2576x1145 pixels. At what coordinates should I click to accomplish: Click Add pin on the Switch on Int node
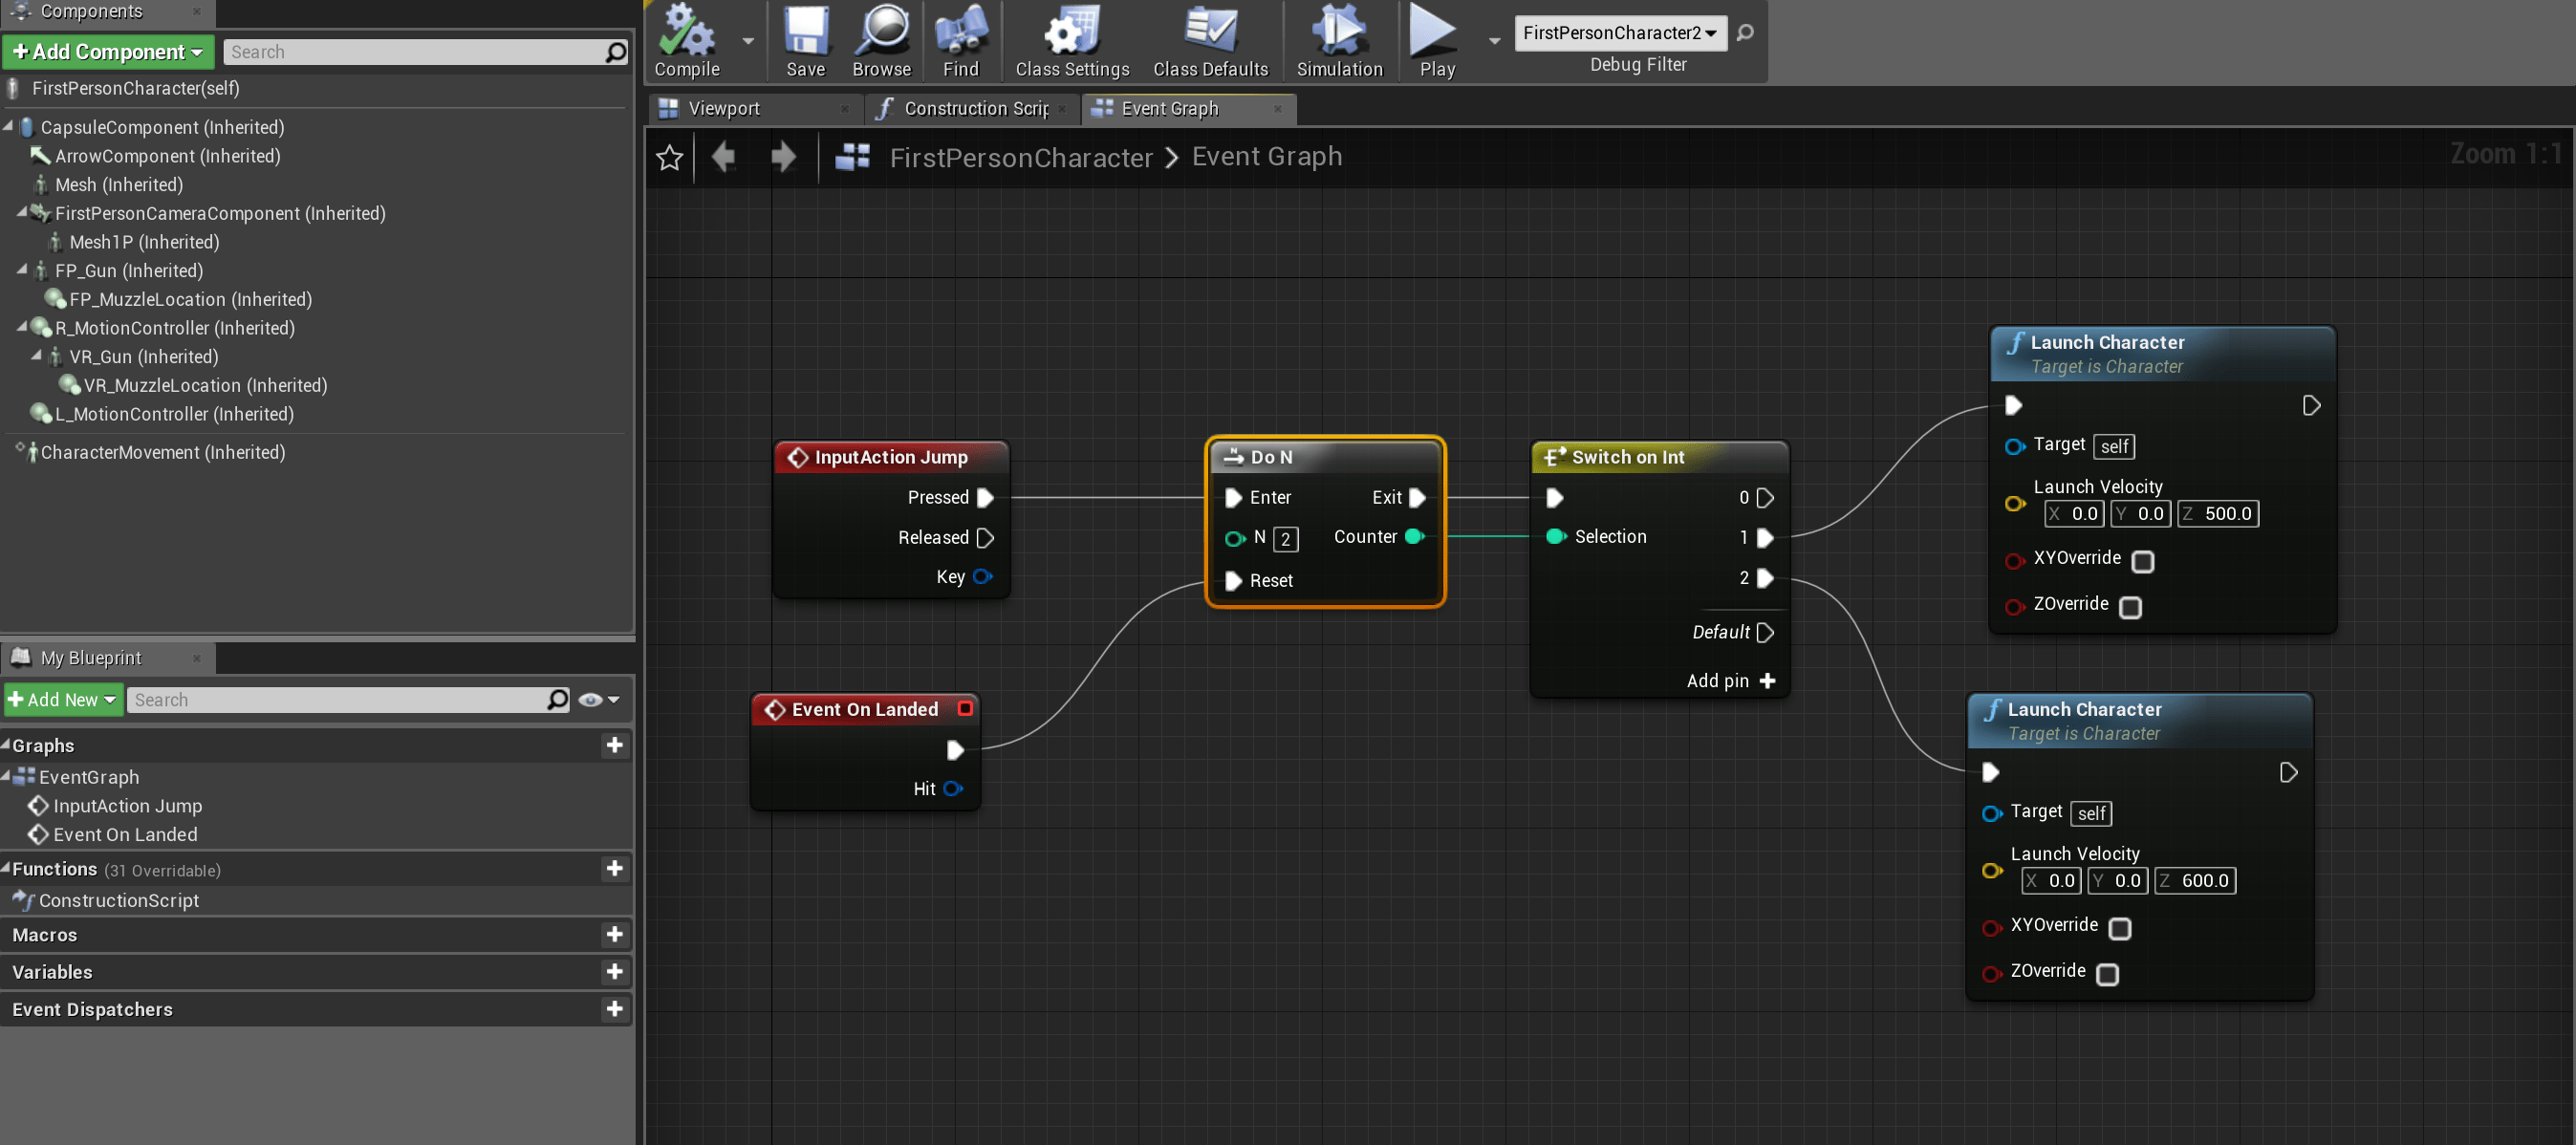pos(1732,680)
